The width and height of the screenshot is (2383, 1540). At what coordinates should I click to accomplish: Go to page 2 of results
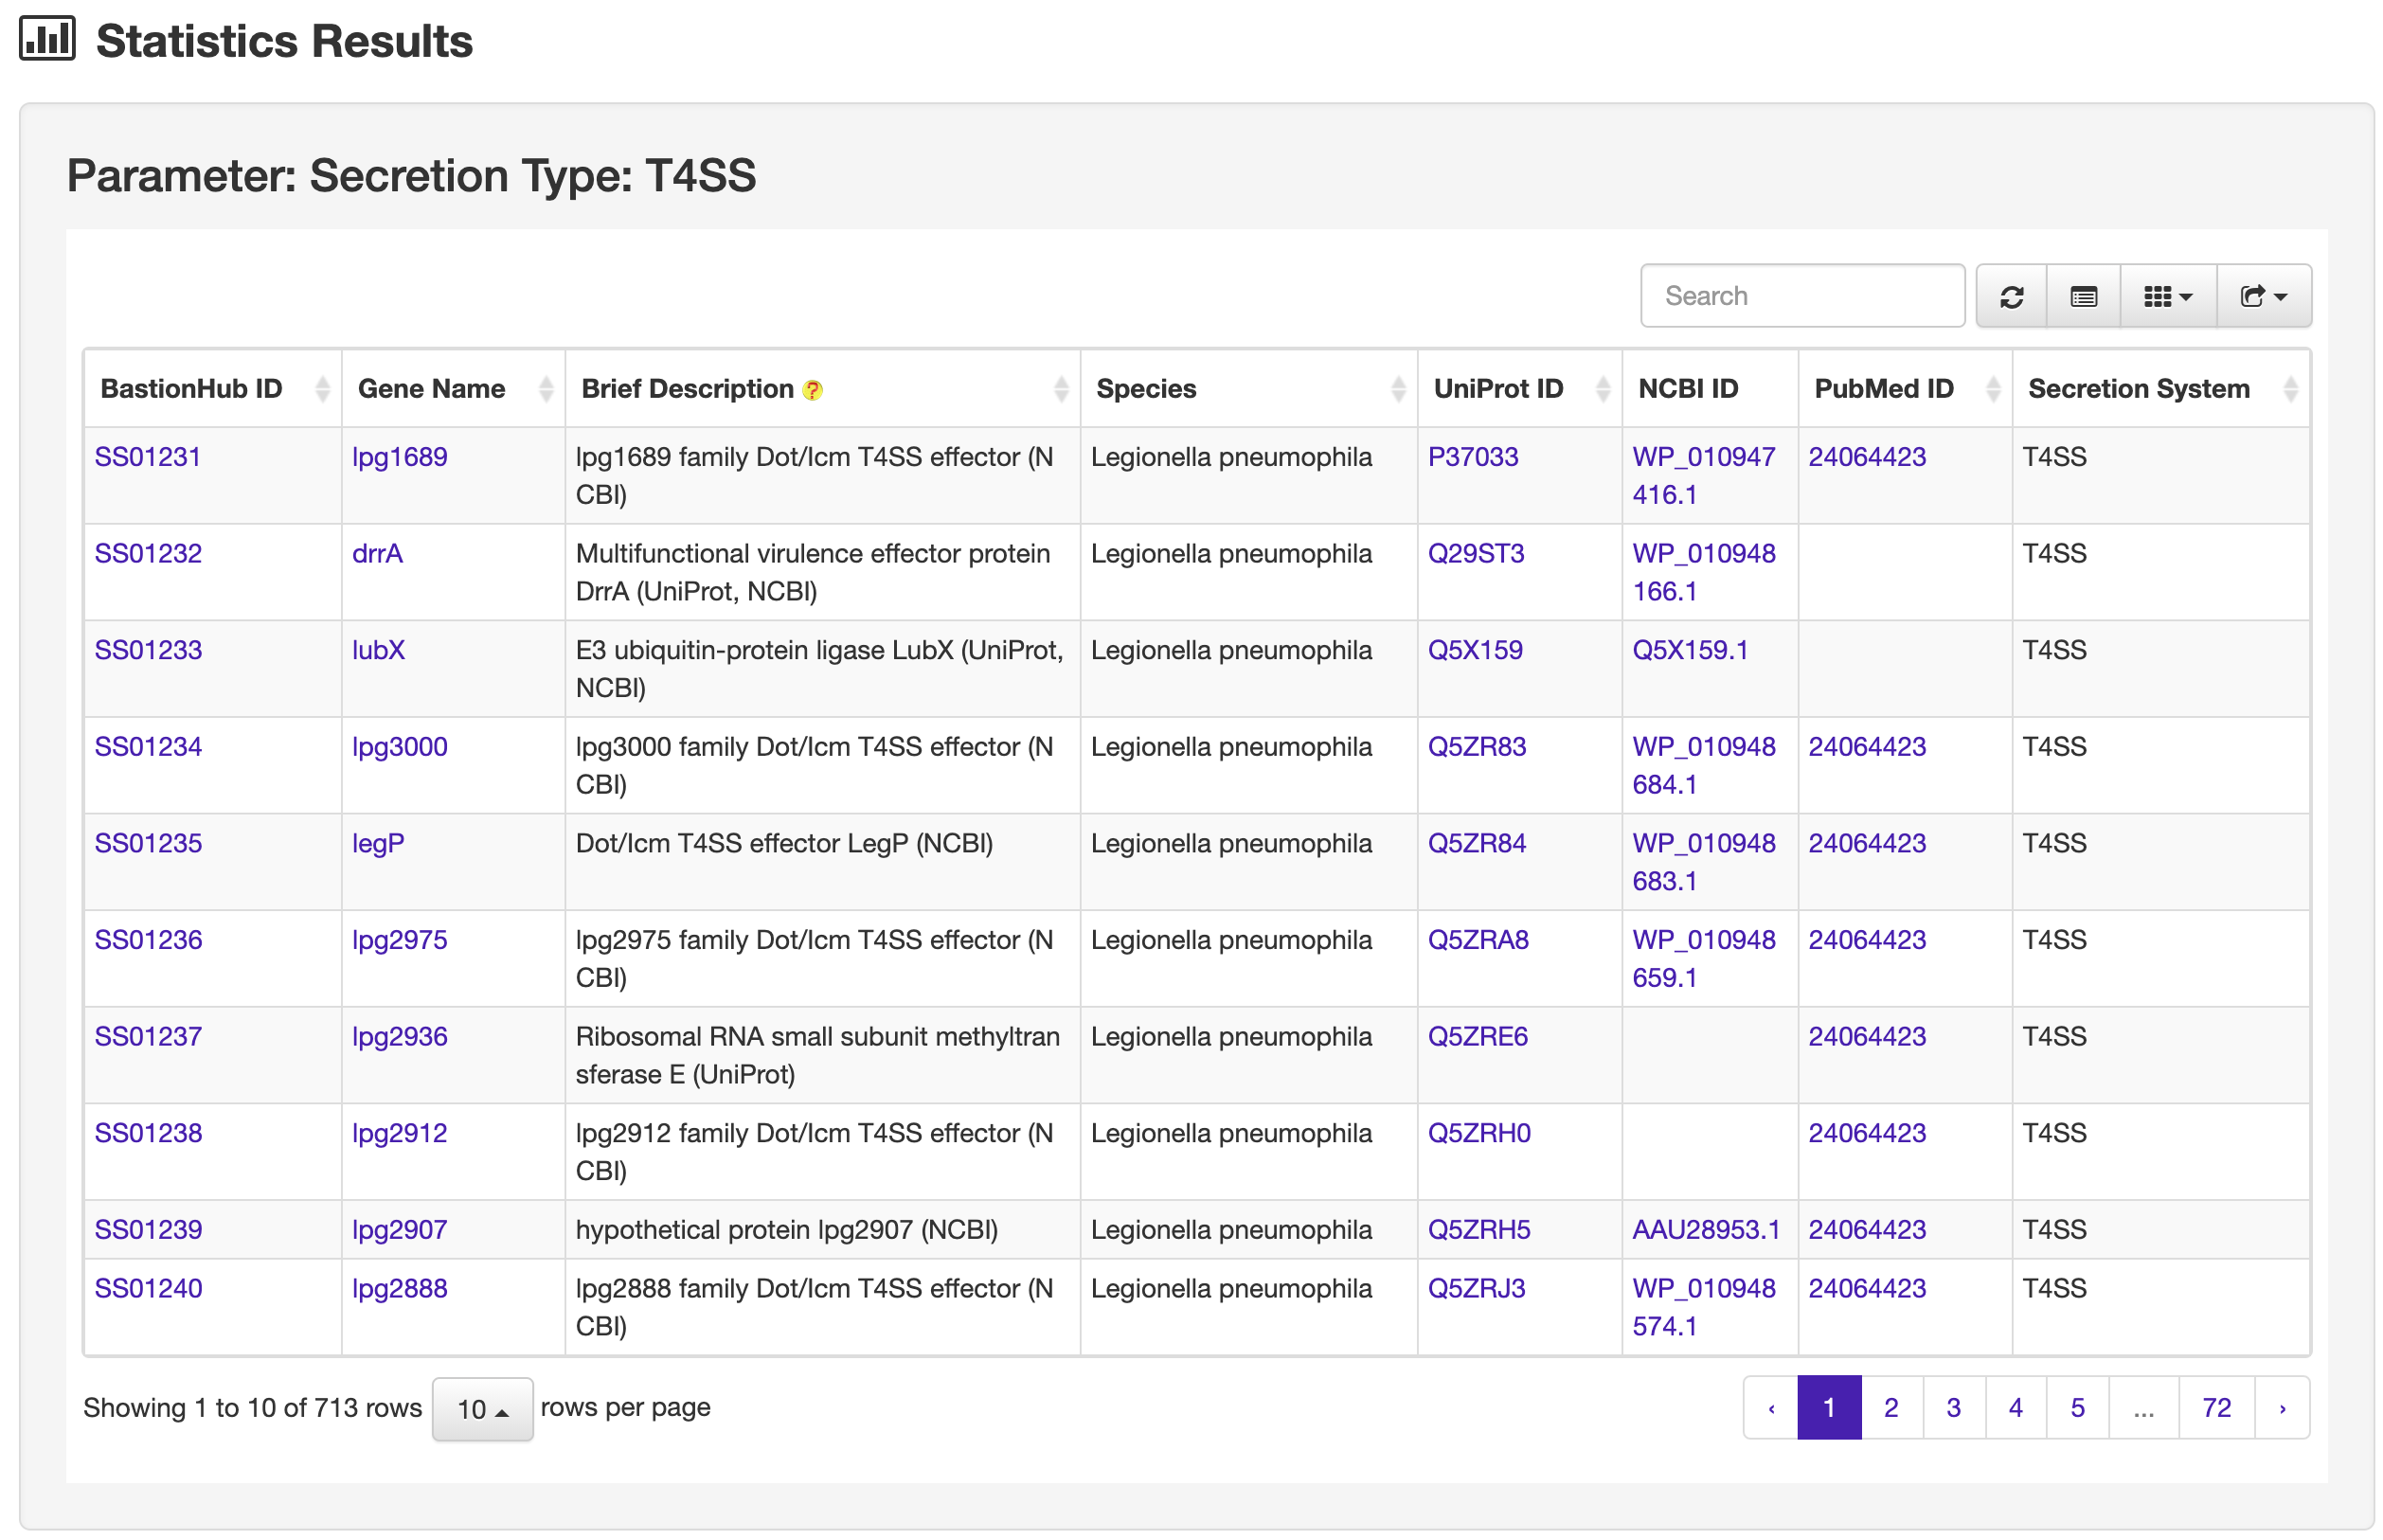coord(1890,1407)
